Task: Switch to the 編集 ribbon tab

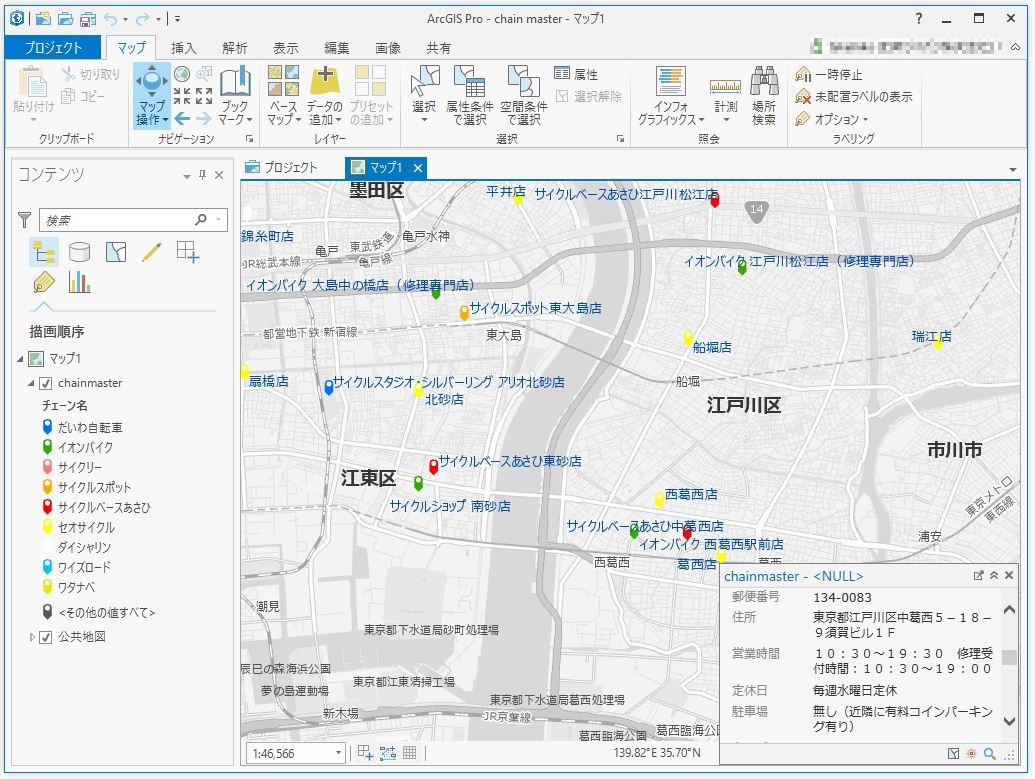Action: [x=337, y=48]
